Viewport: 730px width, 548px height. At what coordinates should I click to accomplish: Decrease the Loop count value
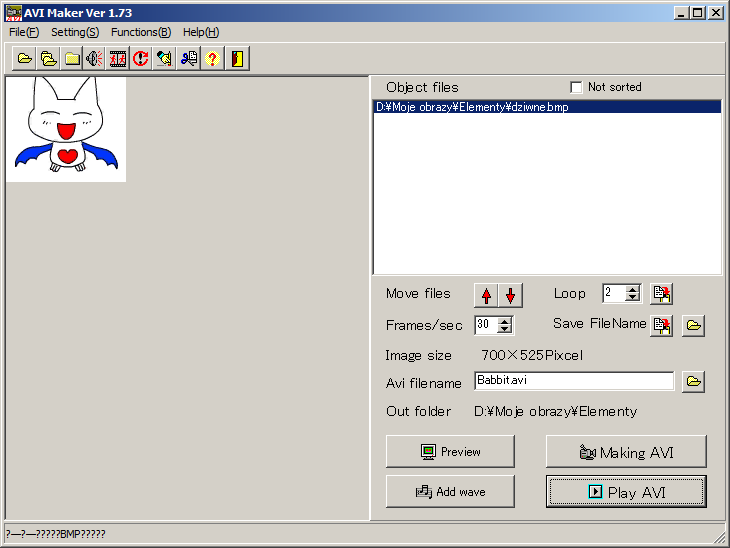[632, 298]
